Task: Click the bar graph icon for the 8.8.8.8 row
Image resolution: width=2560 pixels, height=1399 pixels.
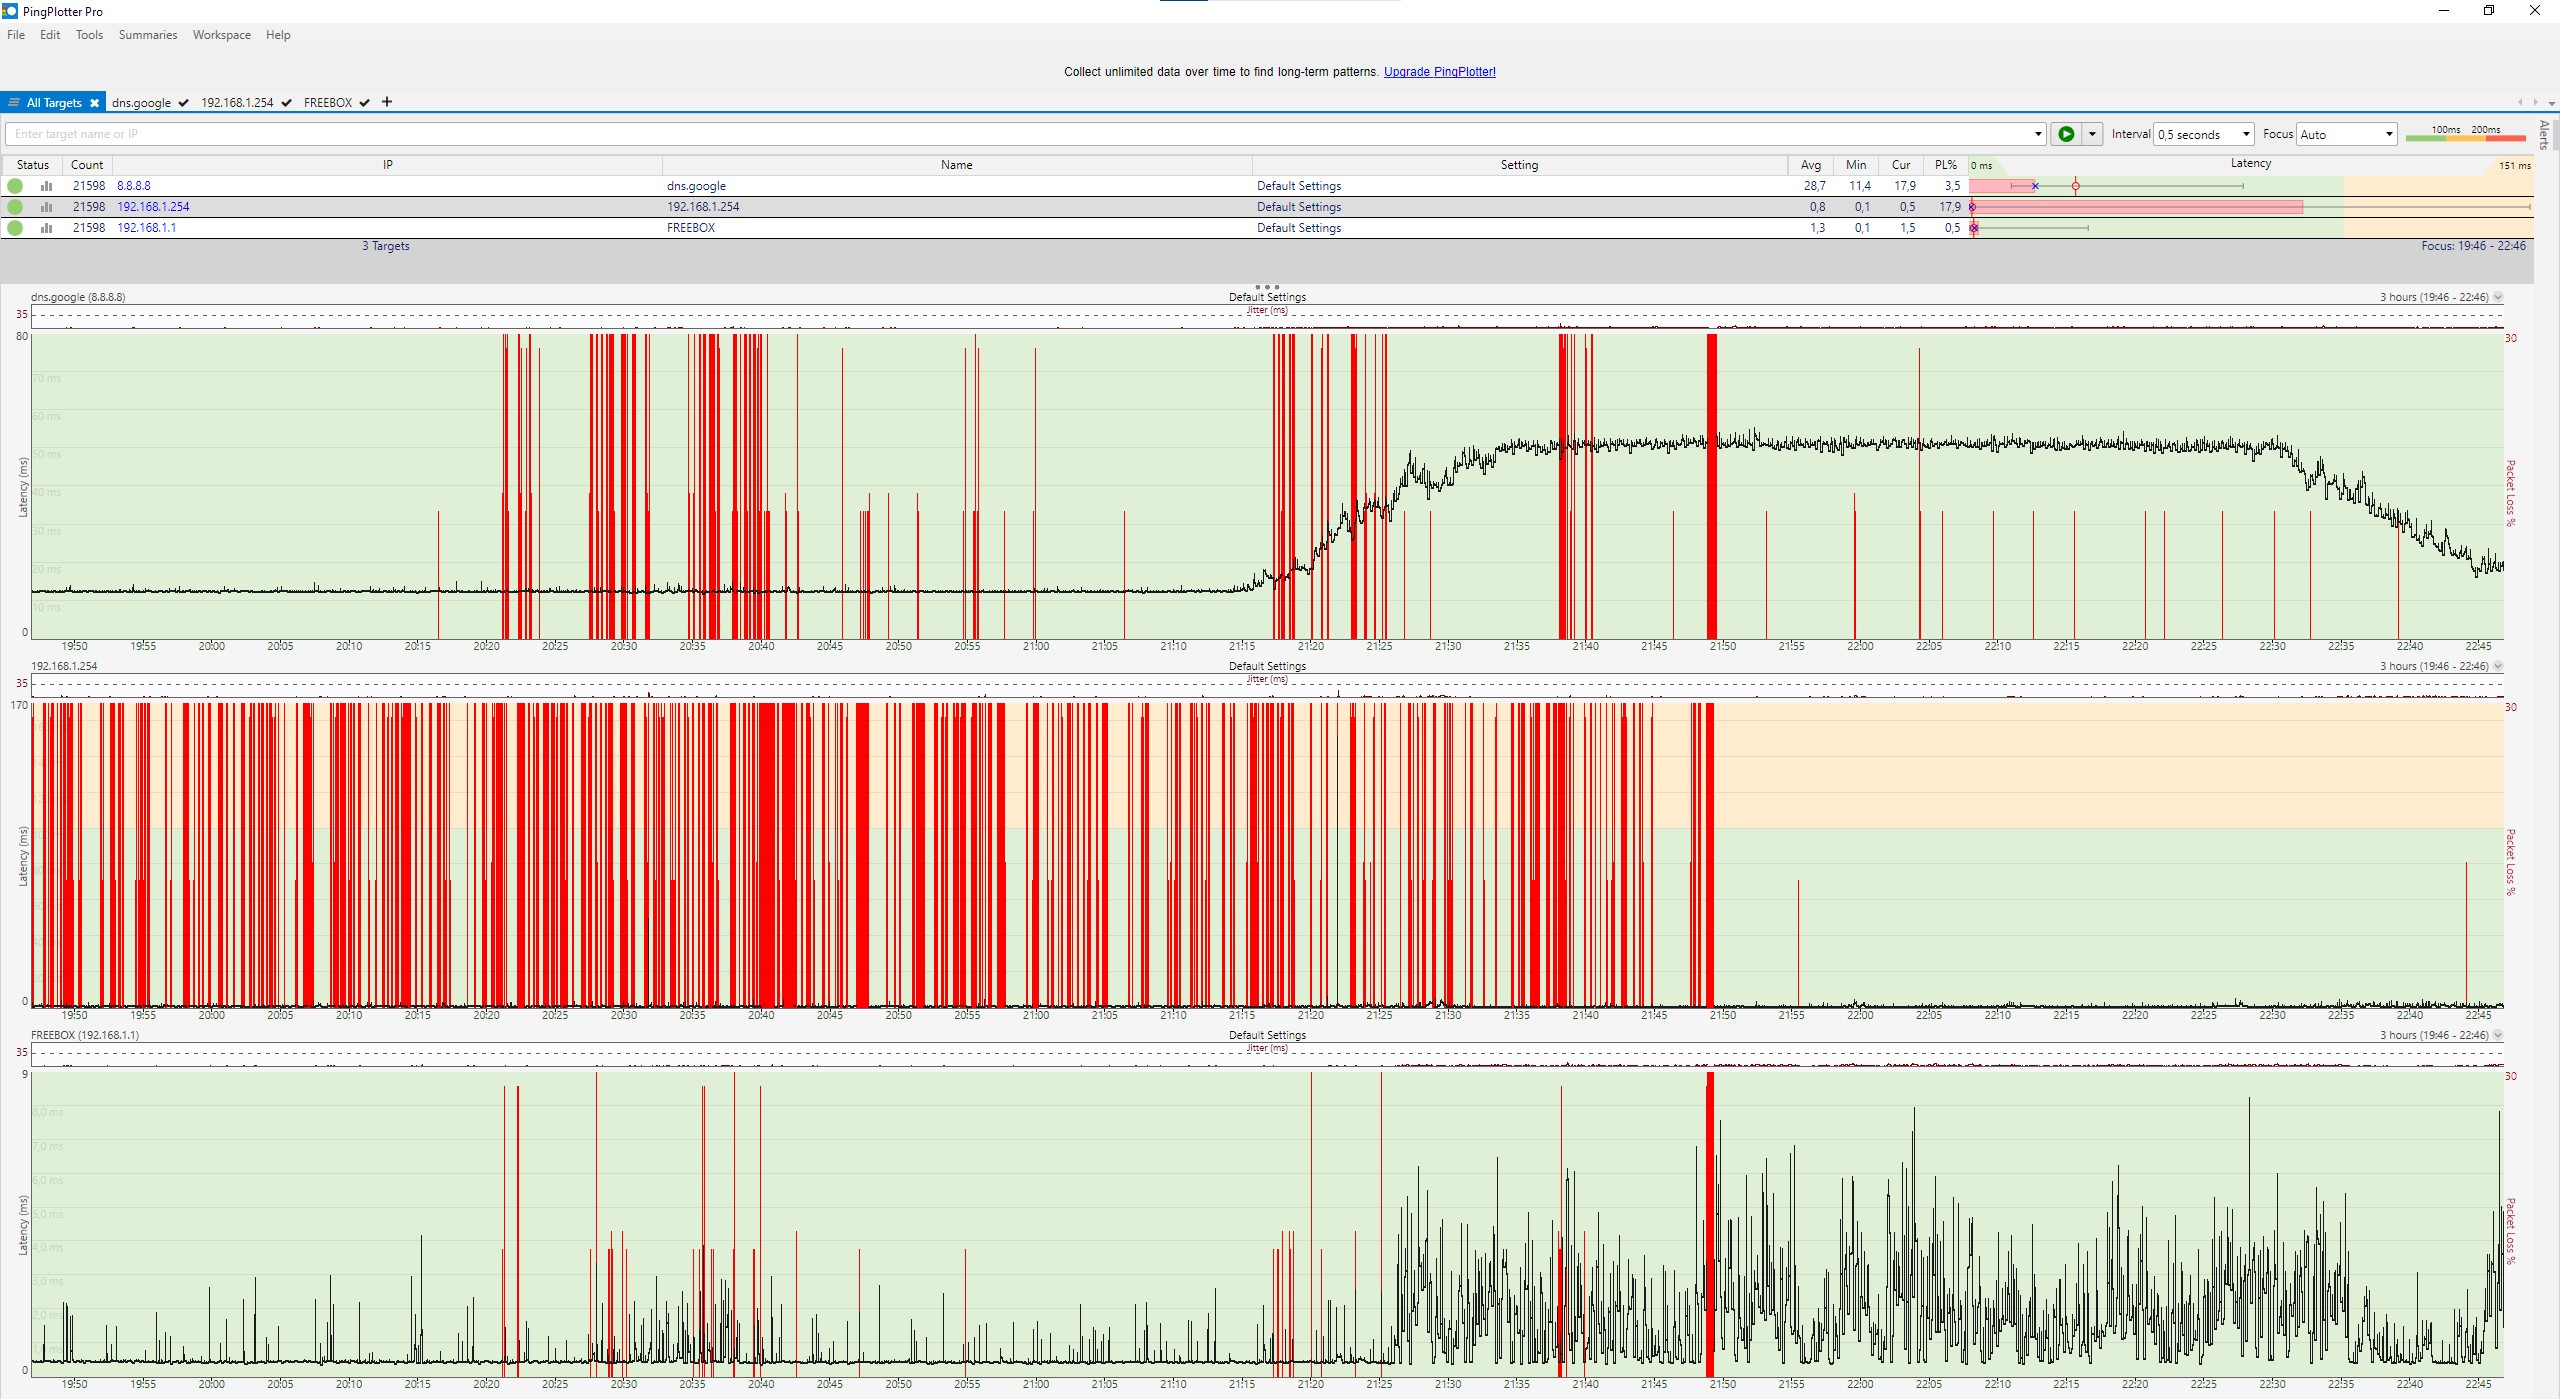Action: coord(46,186)
